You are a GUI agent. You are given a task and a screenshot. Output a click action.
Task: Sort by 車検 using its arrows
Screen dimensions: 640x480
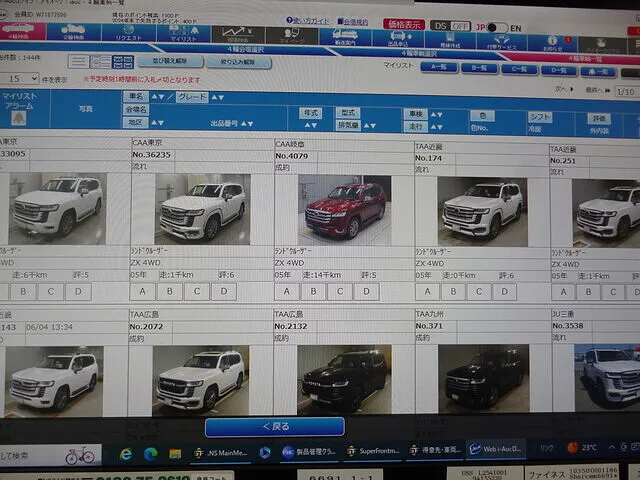pyautogui.click(x=436, y=115)
